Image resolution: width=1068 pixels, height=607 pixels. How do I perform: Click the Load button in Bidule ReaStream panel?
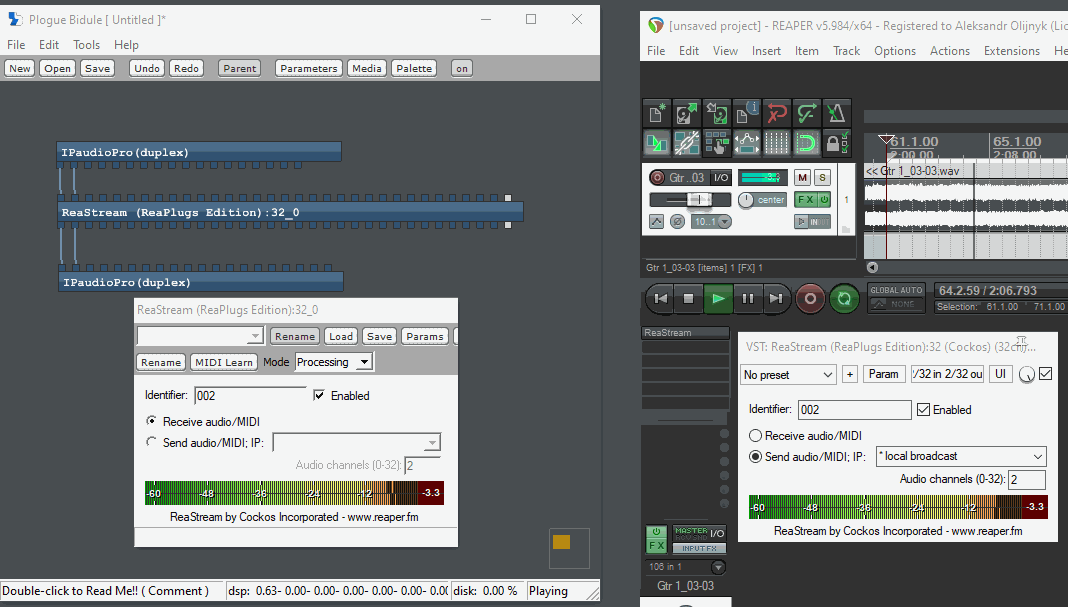tap(341, 337)
